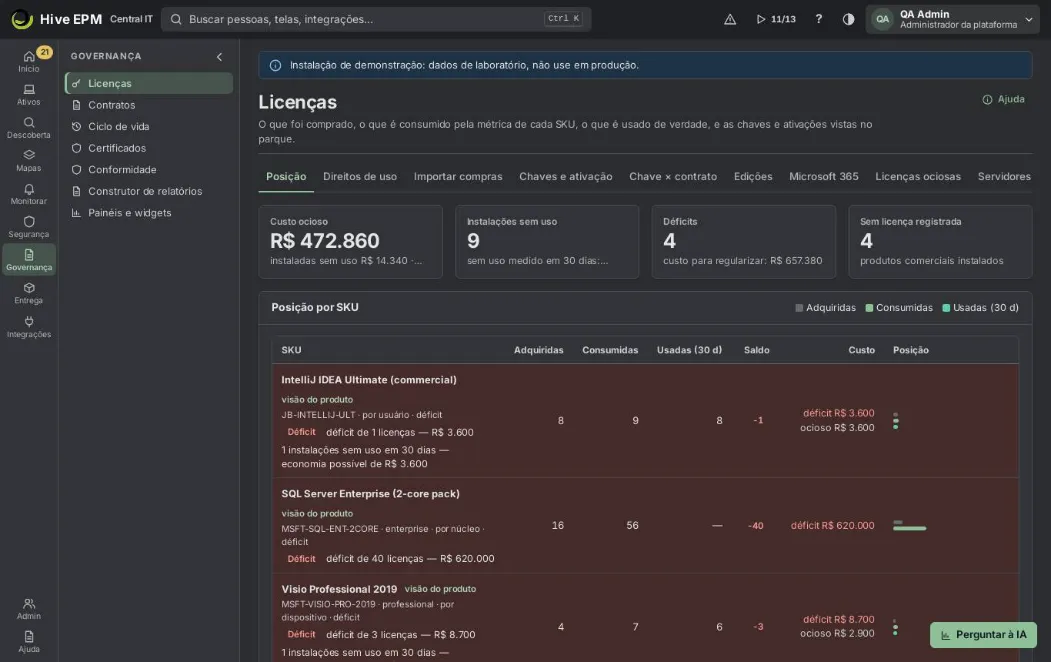The image size is (1051, 662).
Task: Click SQL Server Enterprise position bar
Action: [x=910, y=526]
